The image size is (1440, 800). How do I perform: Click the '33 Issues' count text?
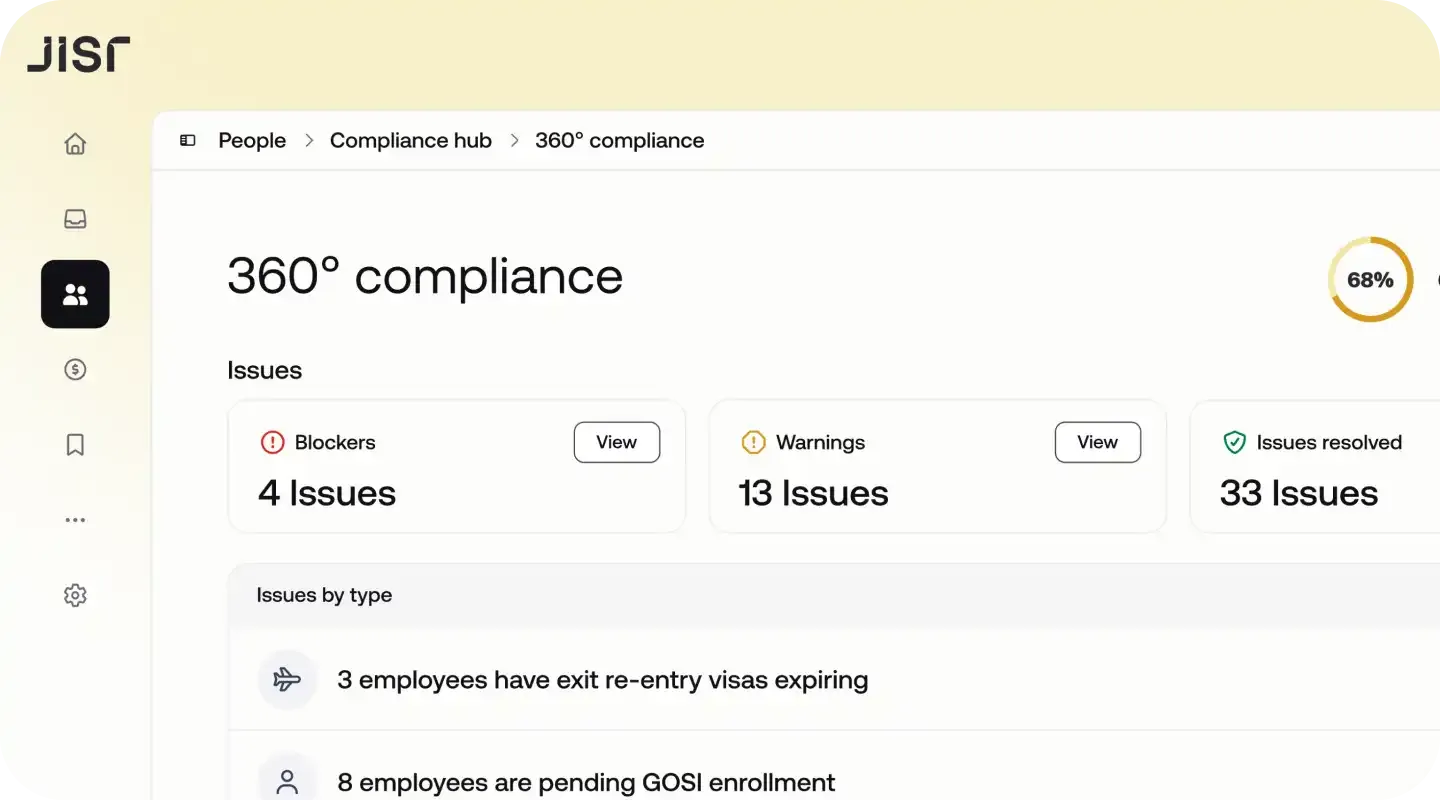tap(1299, 493)
